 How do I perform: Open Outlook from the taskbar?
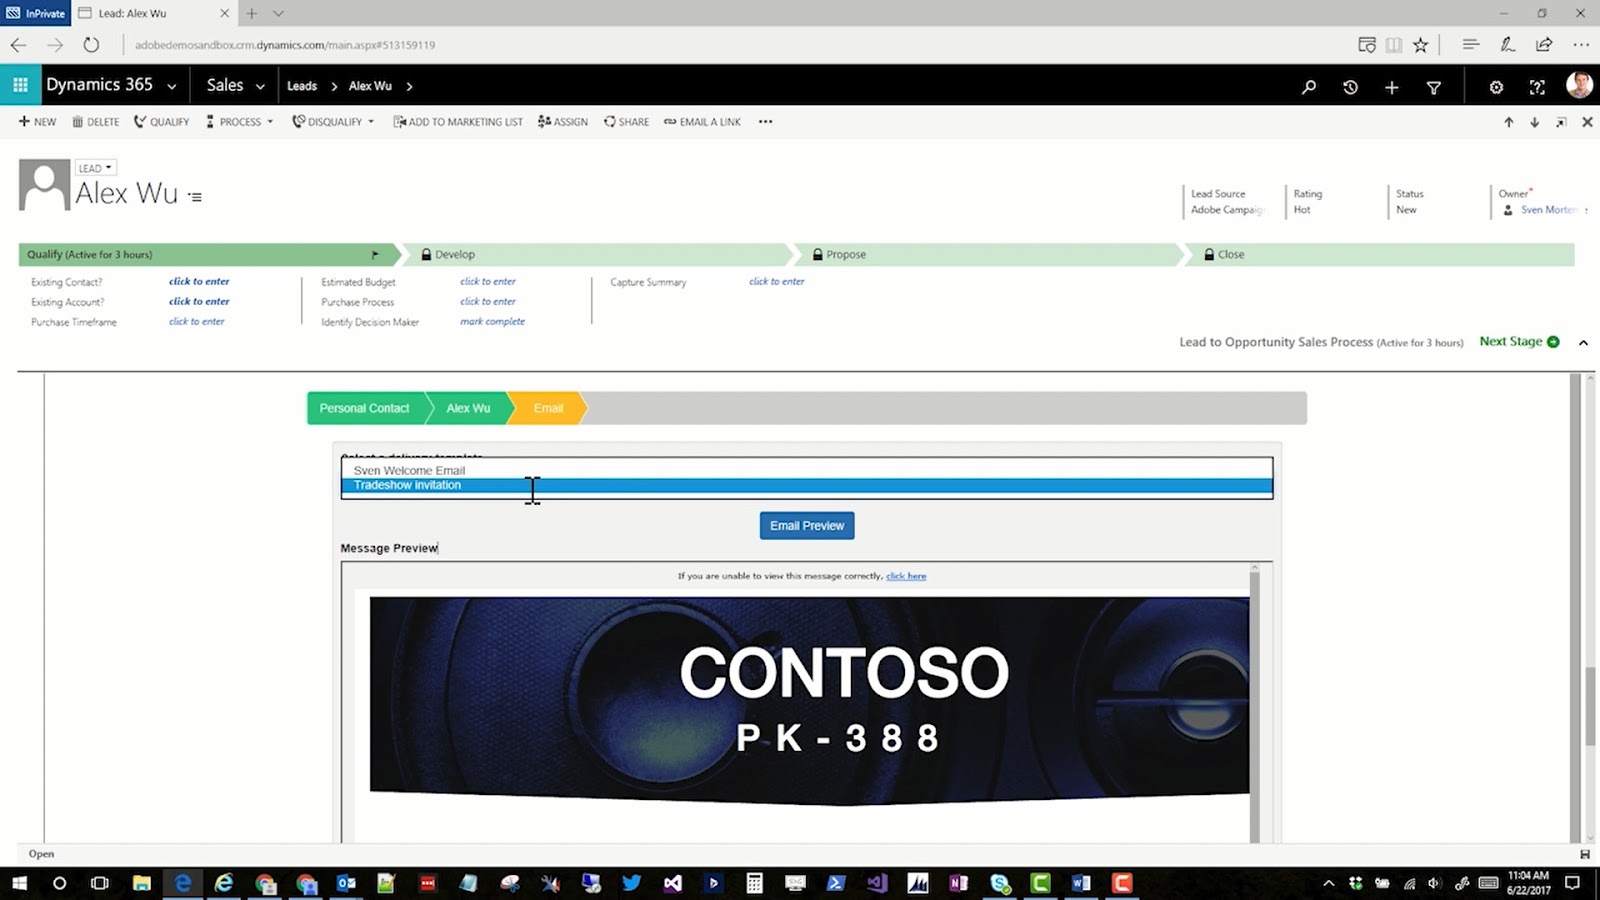[346, 883]
